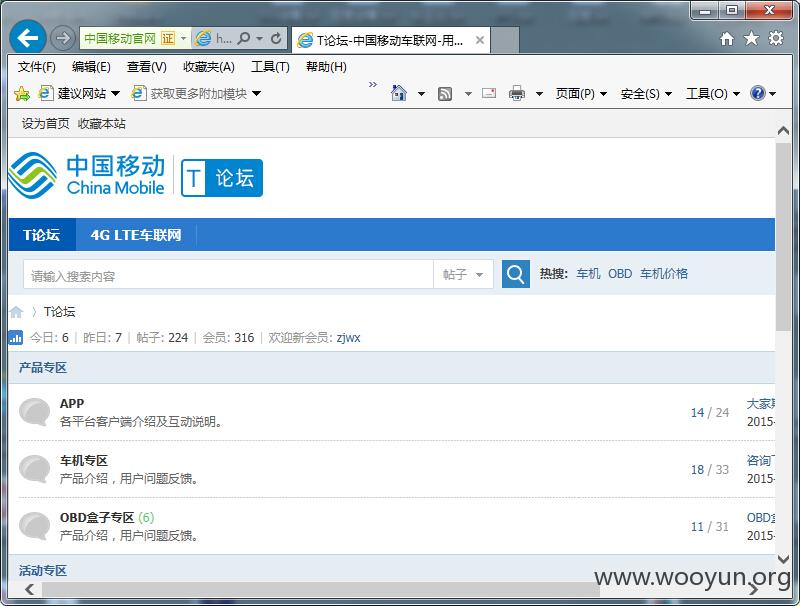The height and width of the screenshot is (606, 800).
Task: Click the horizontal scrollbar left arrow
Action: [30, 590]
